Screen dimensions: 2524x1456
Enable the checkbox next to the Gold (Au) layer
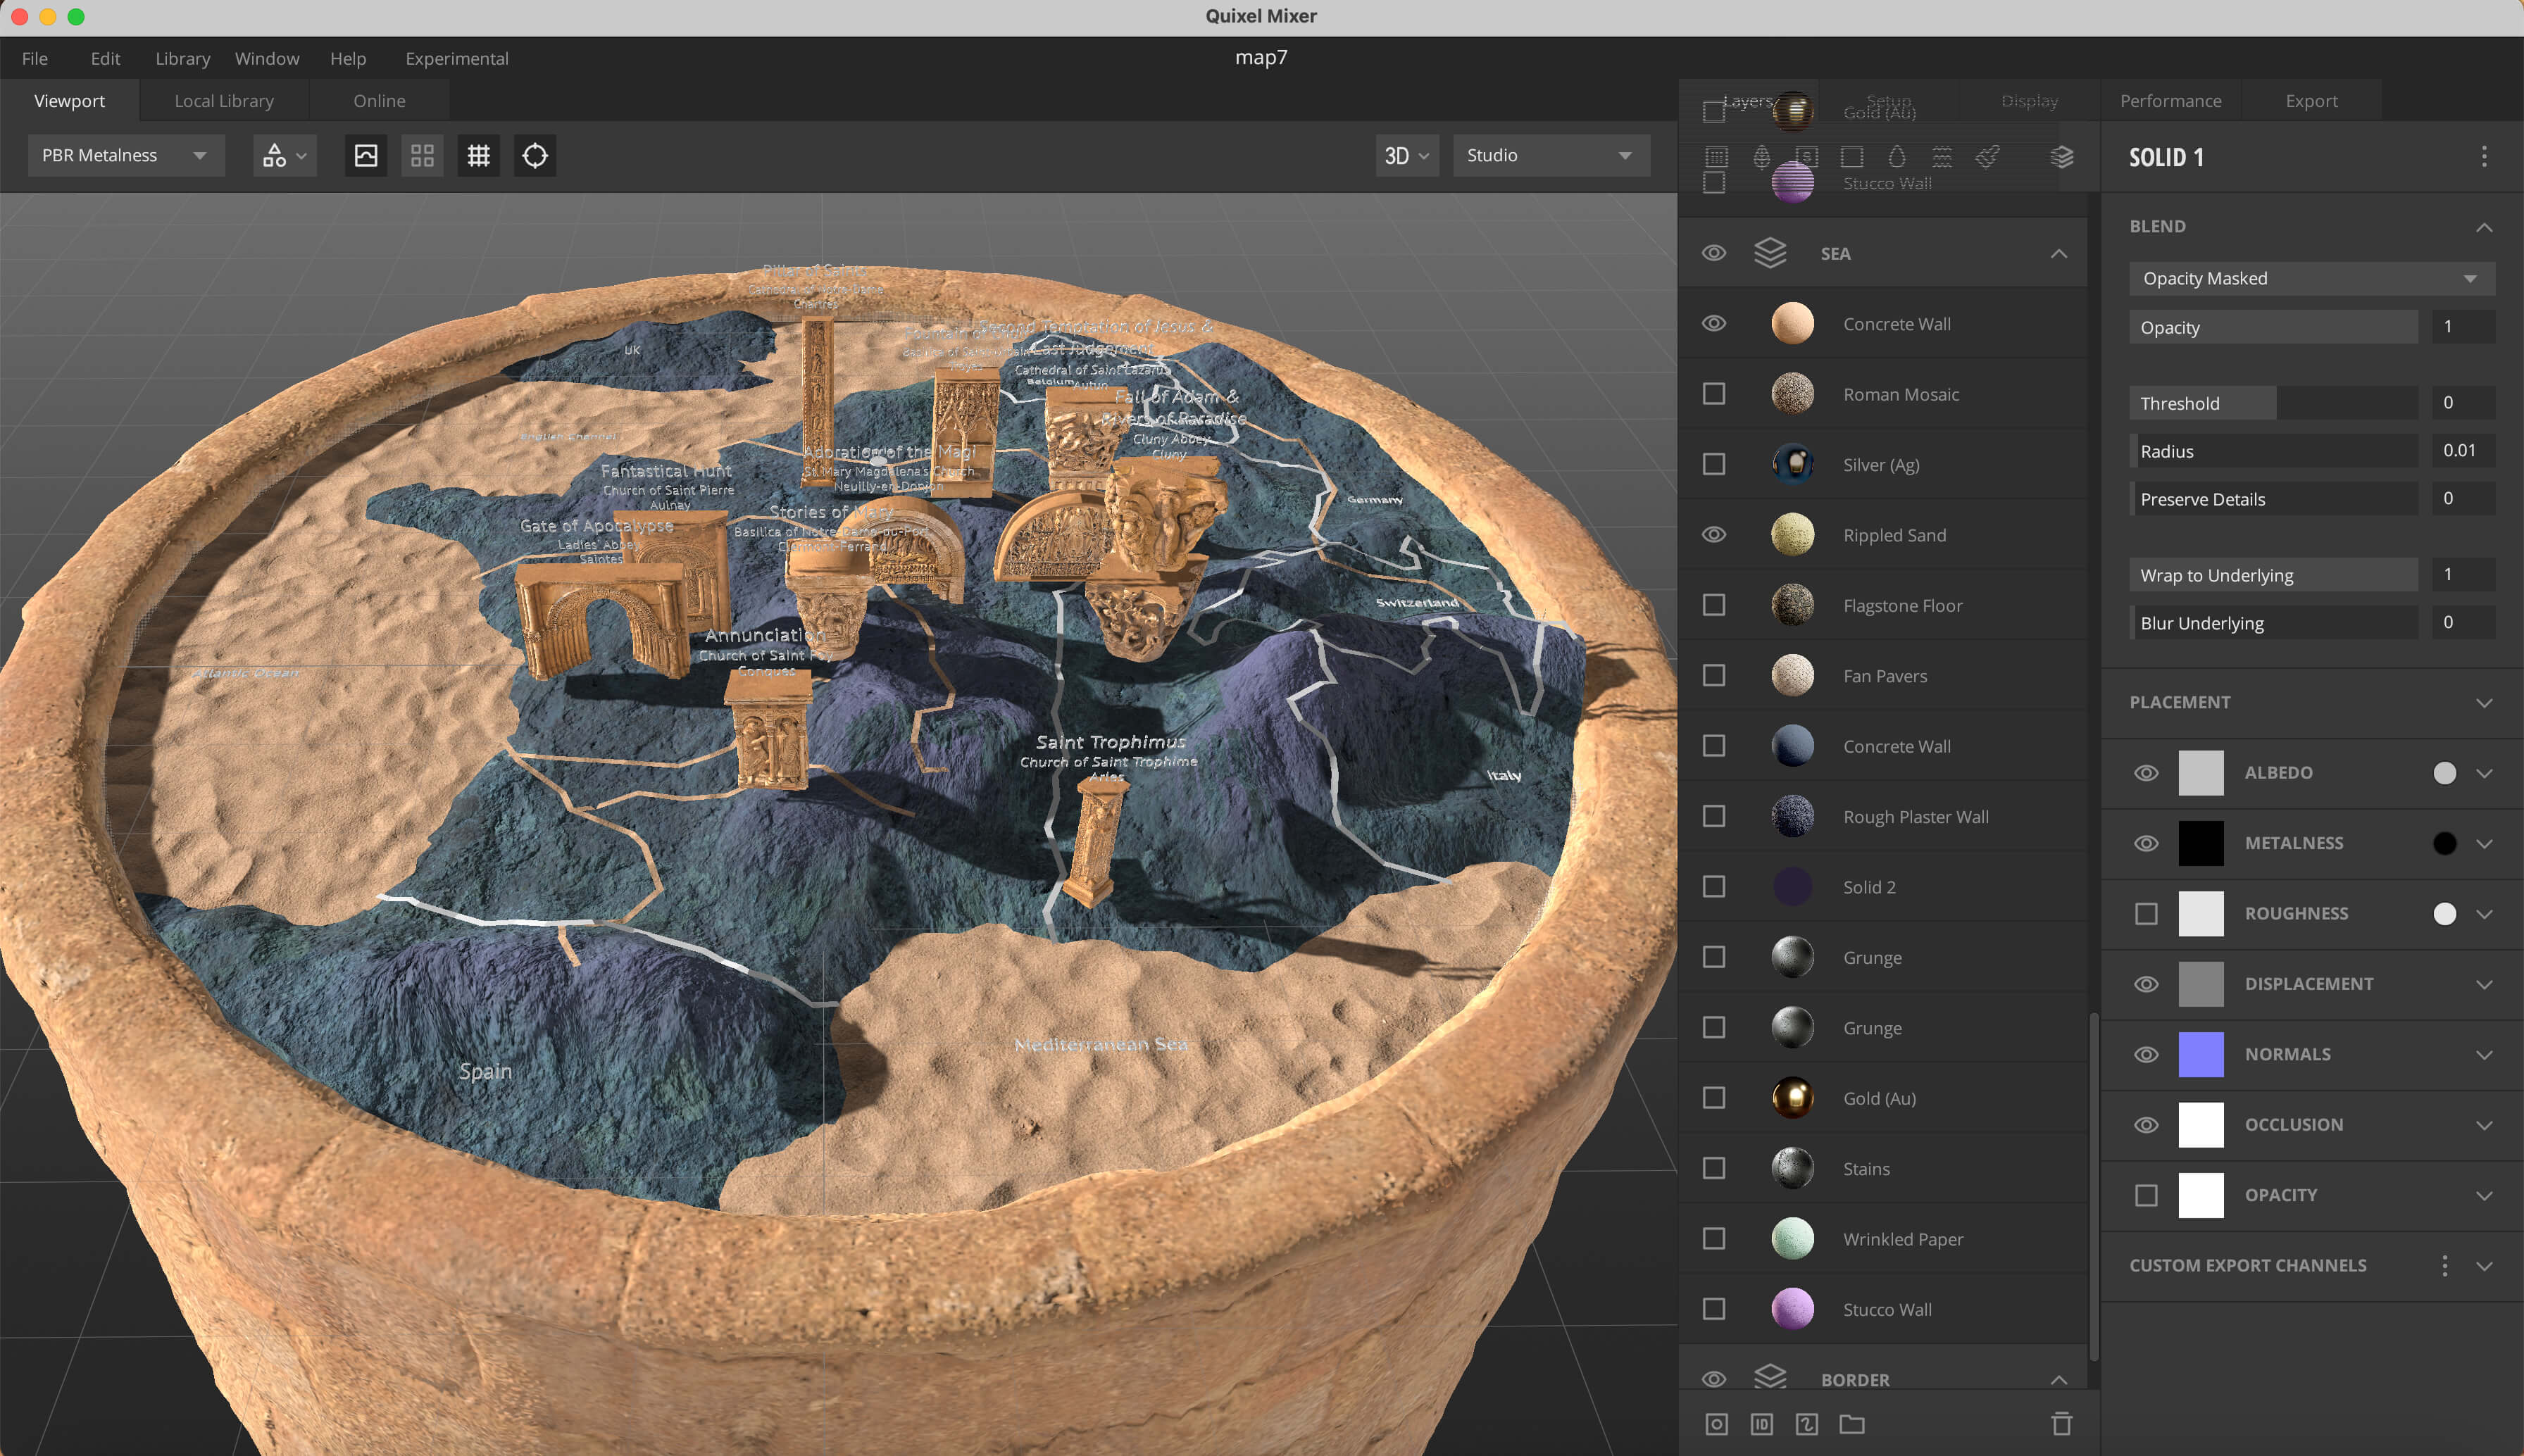[1714, 1097]
